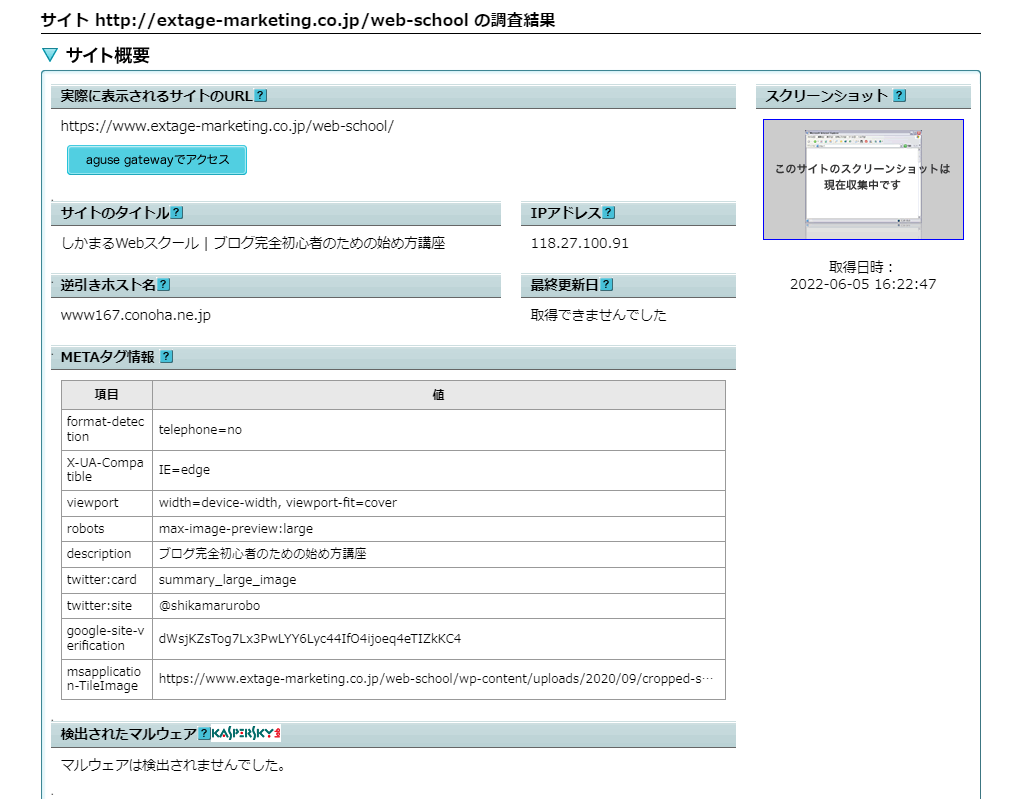Screen dimensions: 1033x799
Task: Open help icon next to サイトのタイトル
Action: click(x=177, y=213)
